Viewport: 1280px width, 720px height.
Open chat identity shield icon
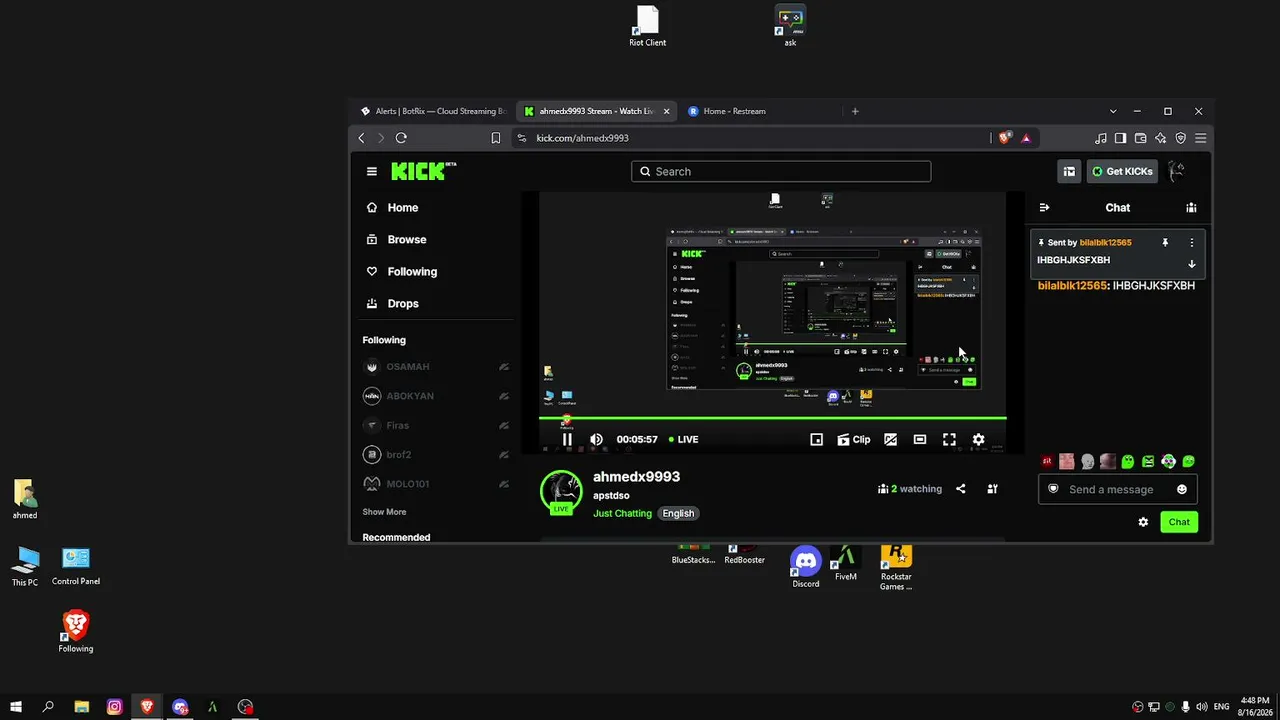click(1053, 489)
